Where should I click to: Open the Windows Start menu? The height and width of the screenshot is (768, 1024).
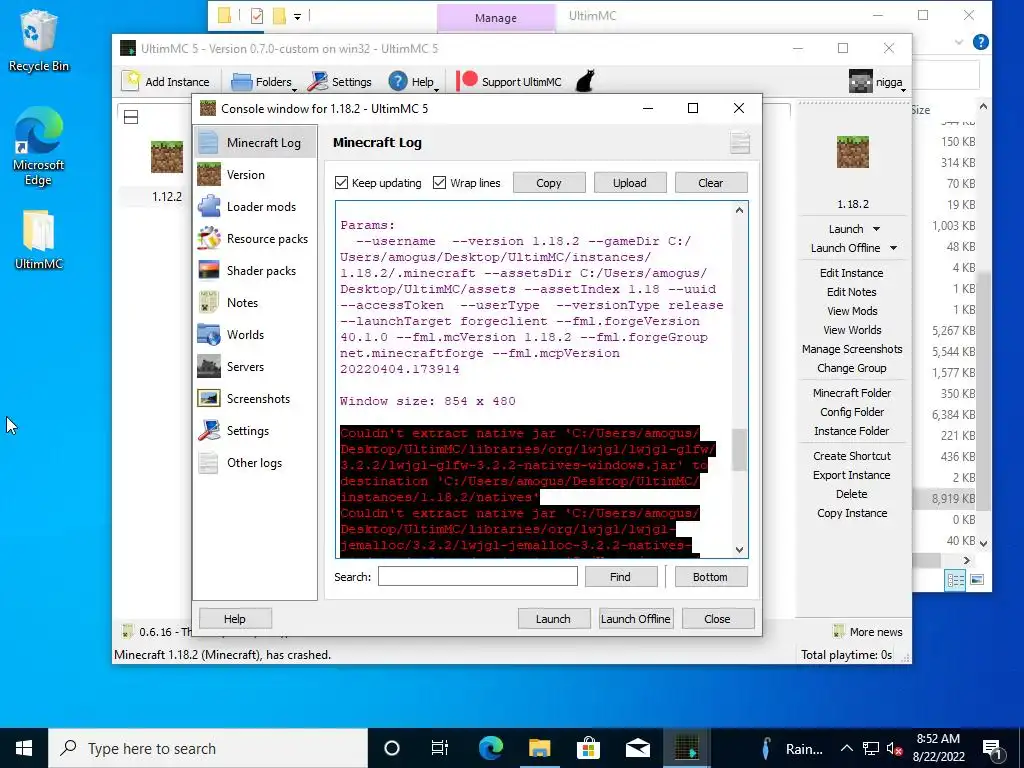(x=24, y=748)
